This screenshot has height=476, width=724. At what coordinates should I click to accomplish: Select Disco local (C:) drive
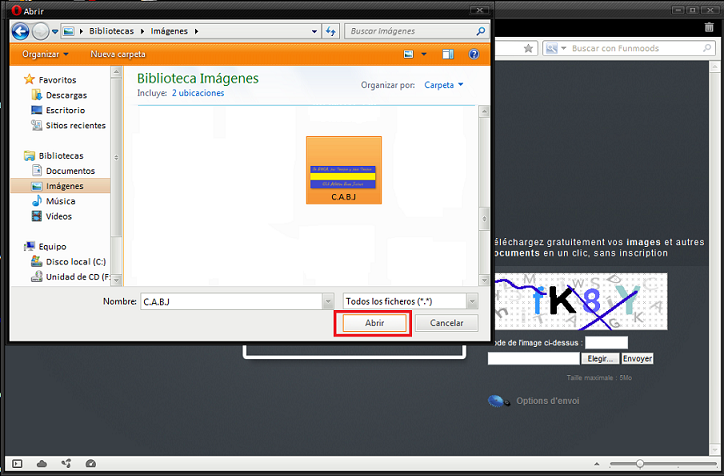click(x=75, y=262)
